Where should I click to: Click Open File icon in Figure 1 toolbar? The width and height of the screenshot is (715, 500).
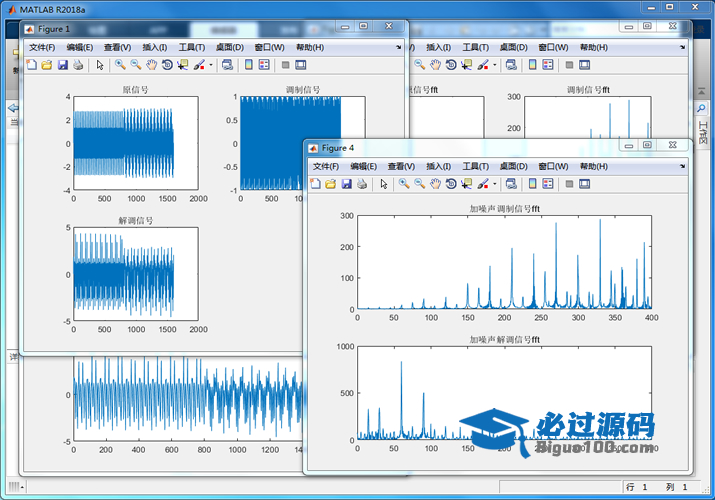pyautogui.click(x=47, y=65)
